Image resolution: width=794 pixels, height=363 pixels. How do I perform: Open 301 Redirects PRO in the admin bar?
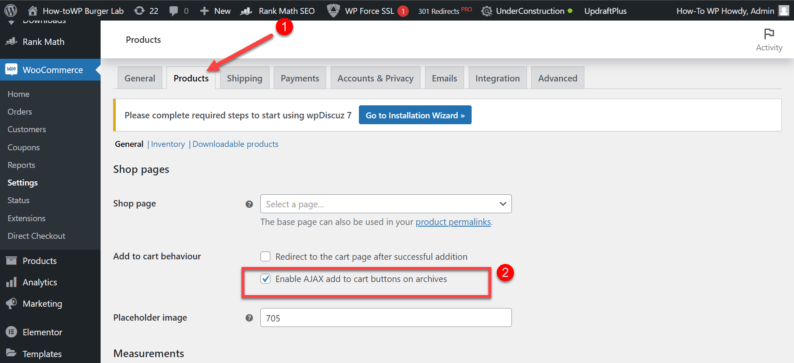(445, 11)
